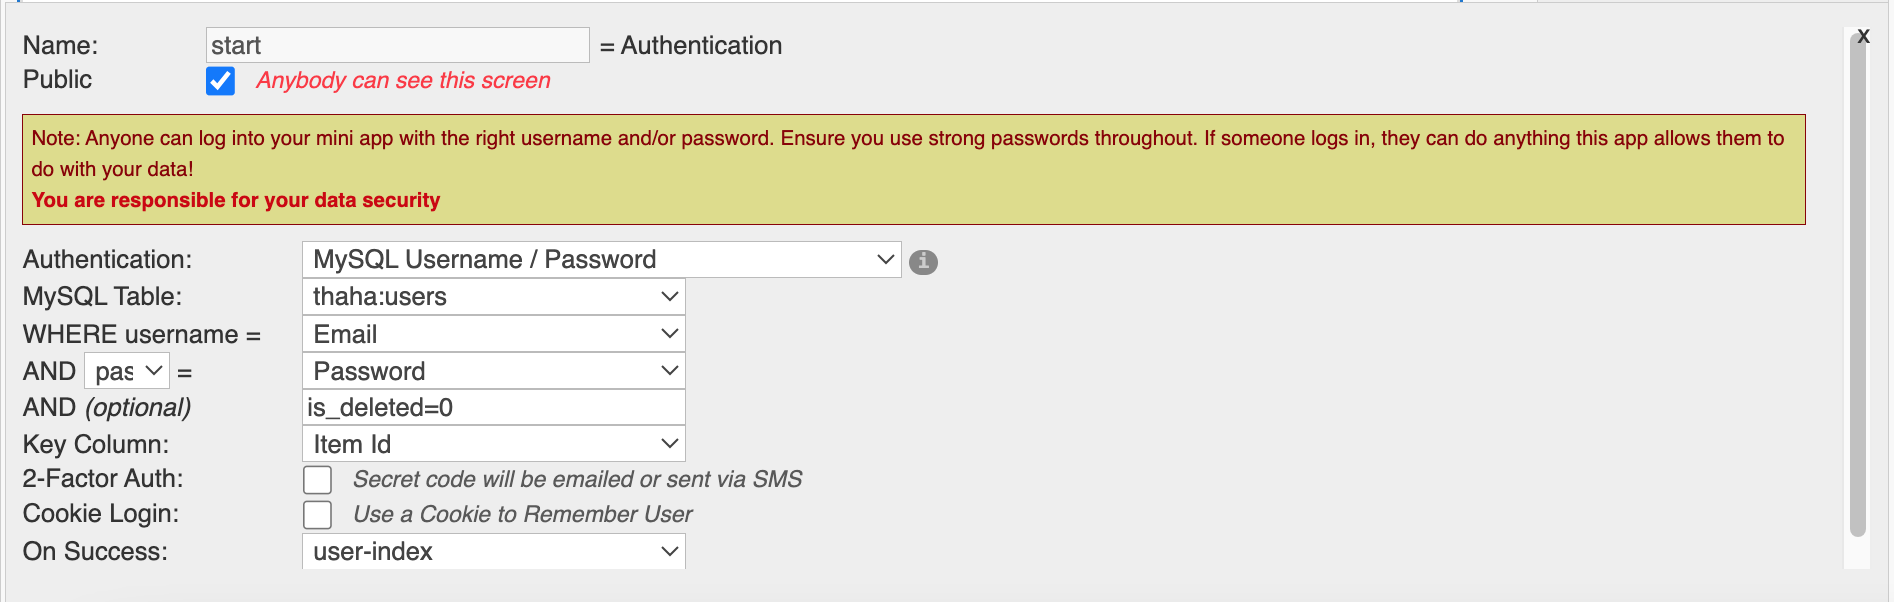This screenshot has width=1894, height=602.
Task: Expand the Key Column Item Id dropdown
Action: (493, 444)
